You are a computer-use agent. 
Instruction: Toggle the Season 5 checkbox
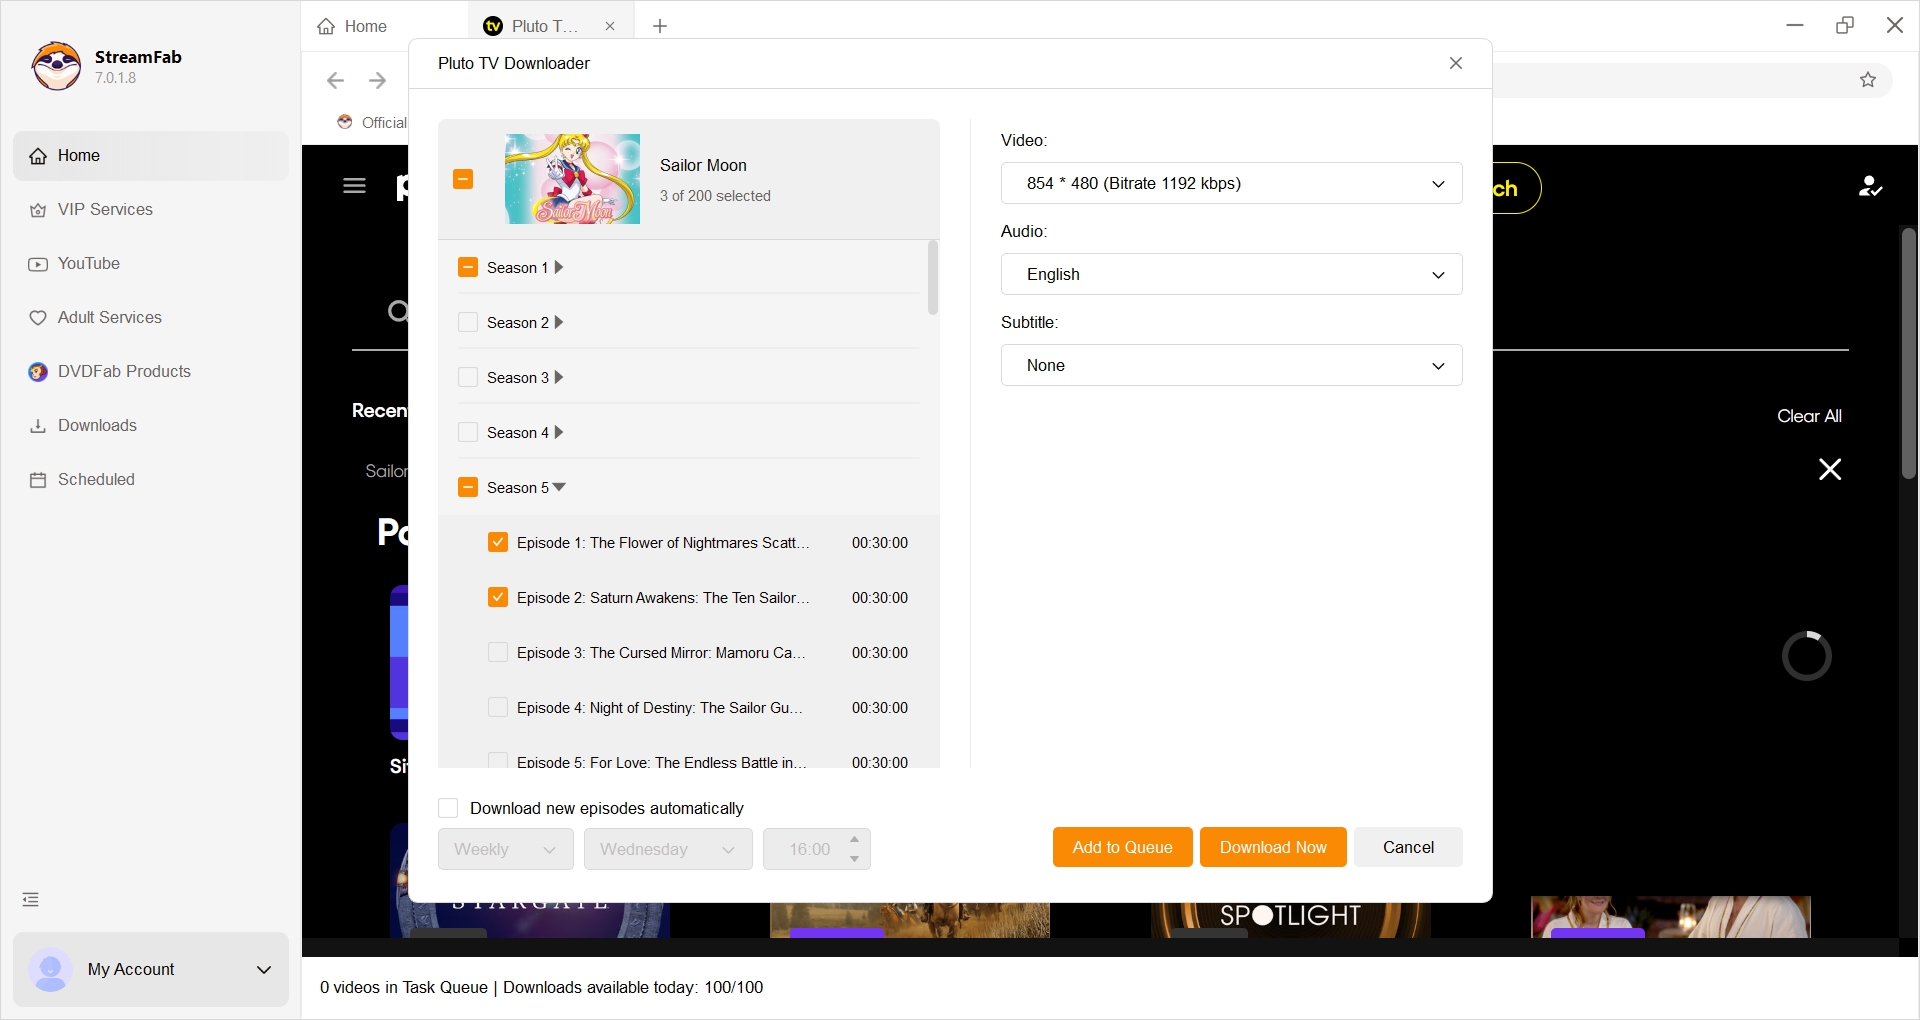point(468,487)
